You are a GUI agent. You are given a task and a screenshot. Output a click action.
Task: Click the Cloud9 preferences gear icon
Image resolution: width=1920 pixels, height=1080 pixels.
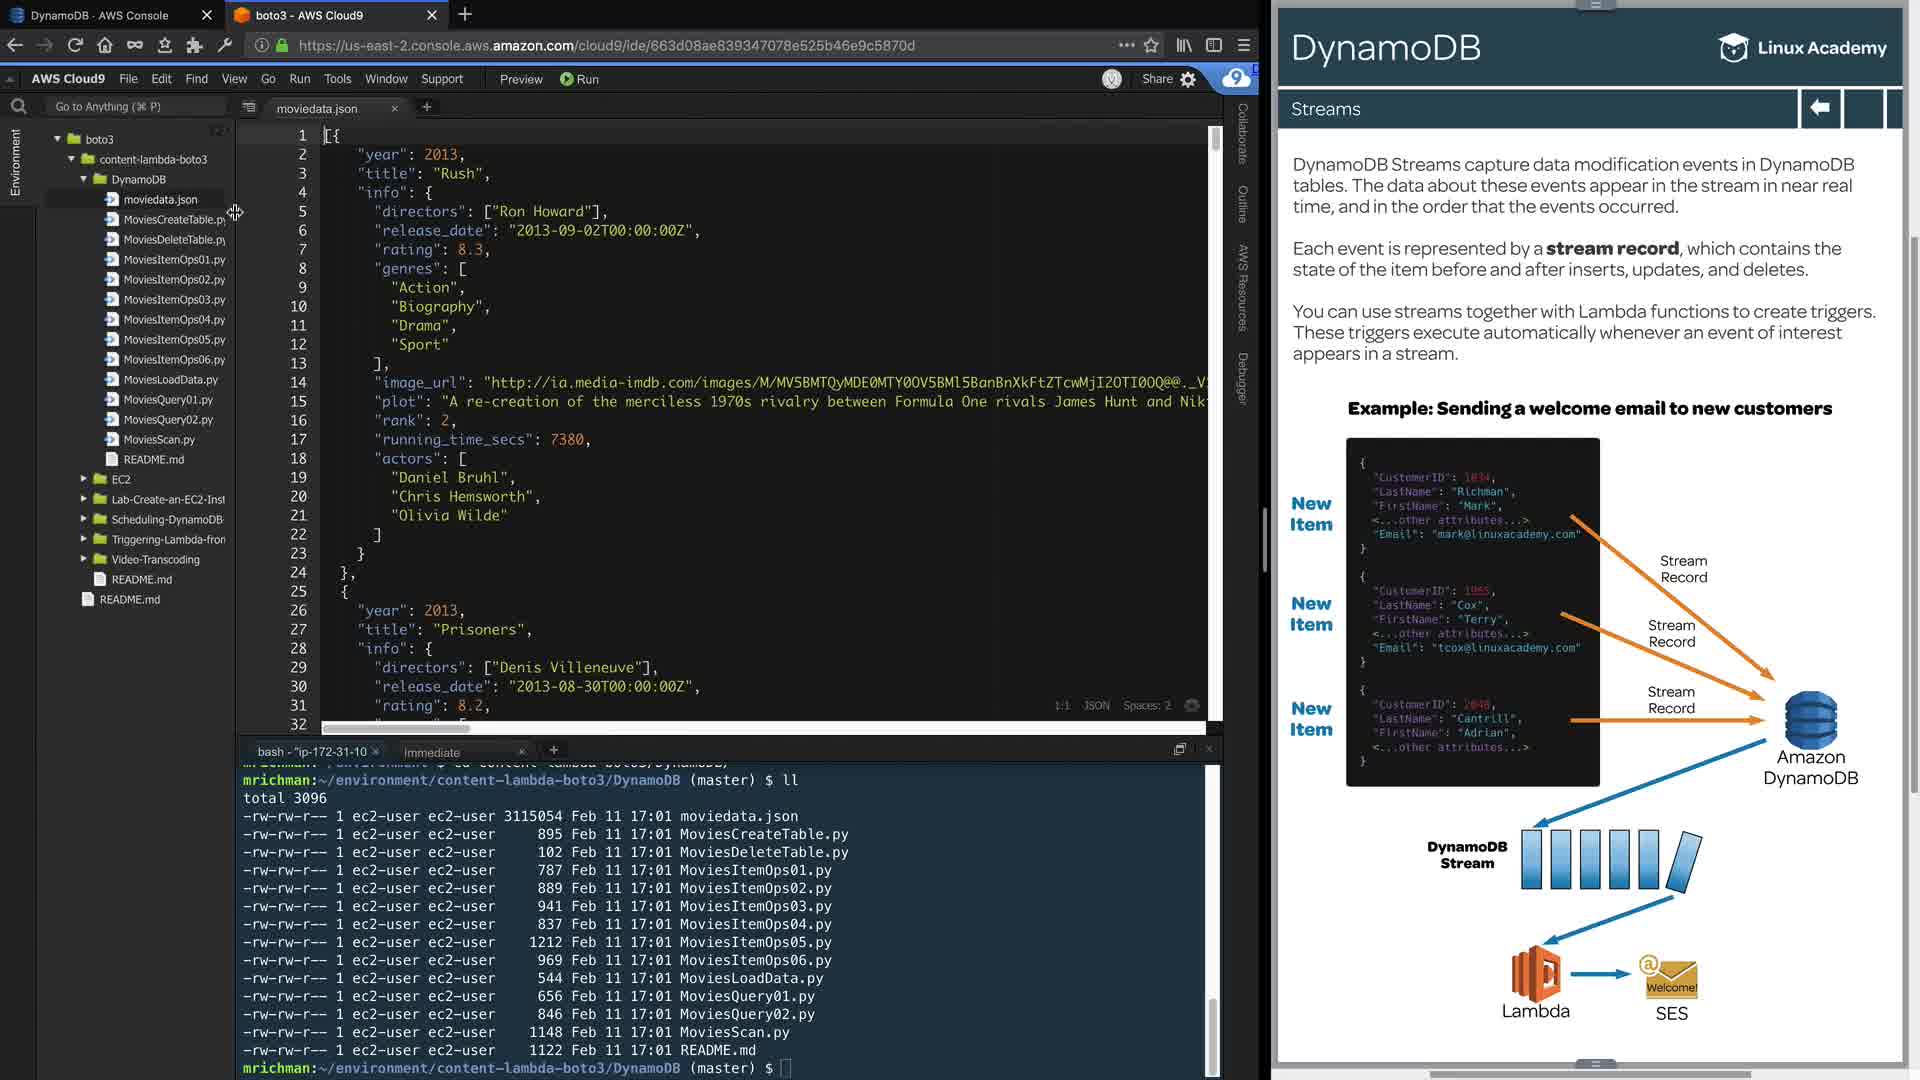point(1188,79)
